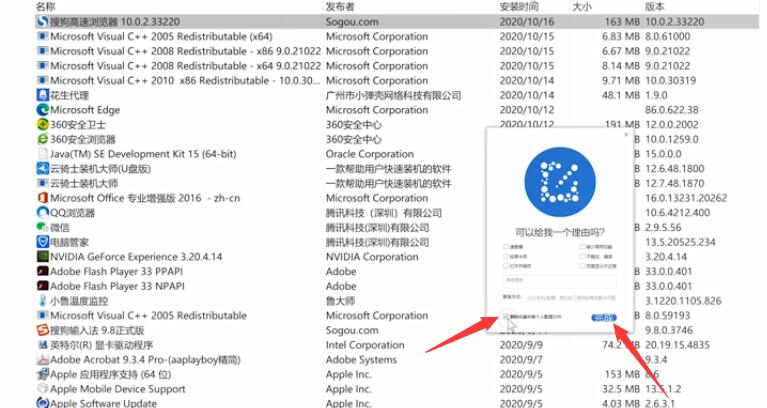
Task: Click the 英特尔(R) 显卡驱动程序 icon
Action: 43,345
